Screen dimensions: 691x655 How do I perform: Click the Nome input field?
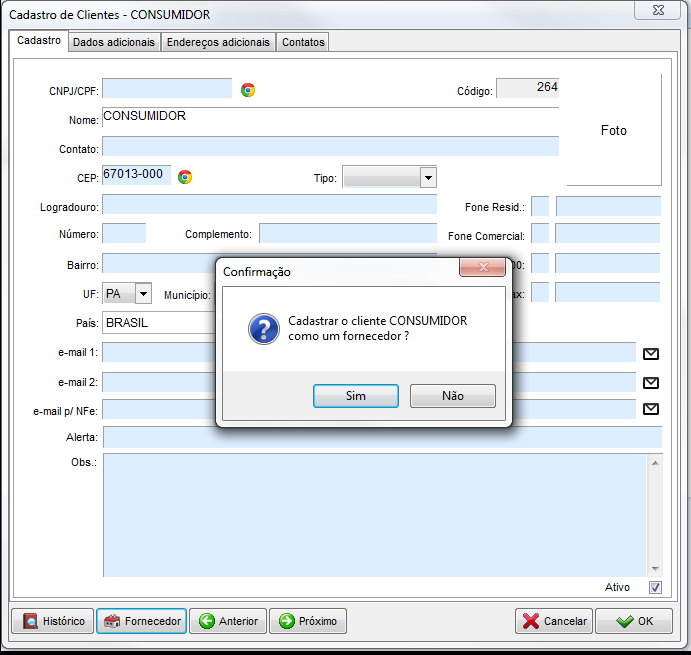click(x=330, y=119)
